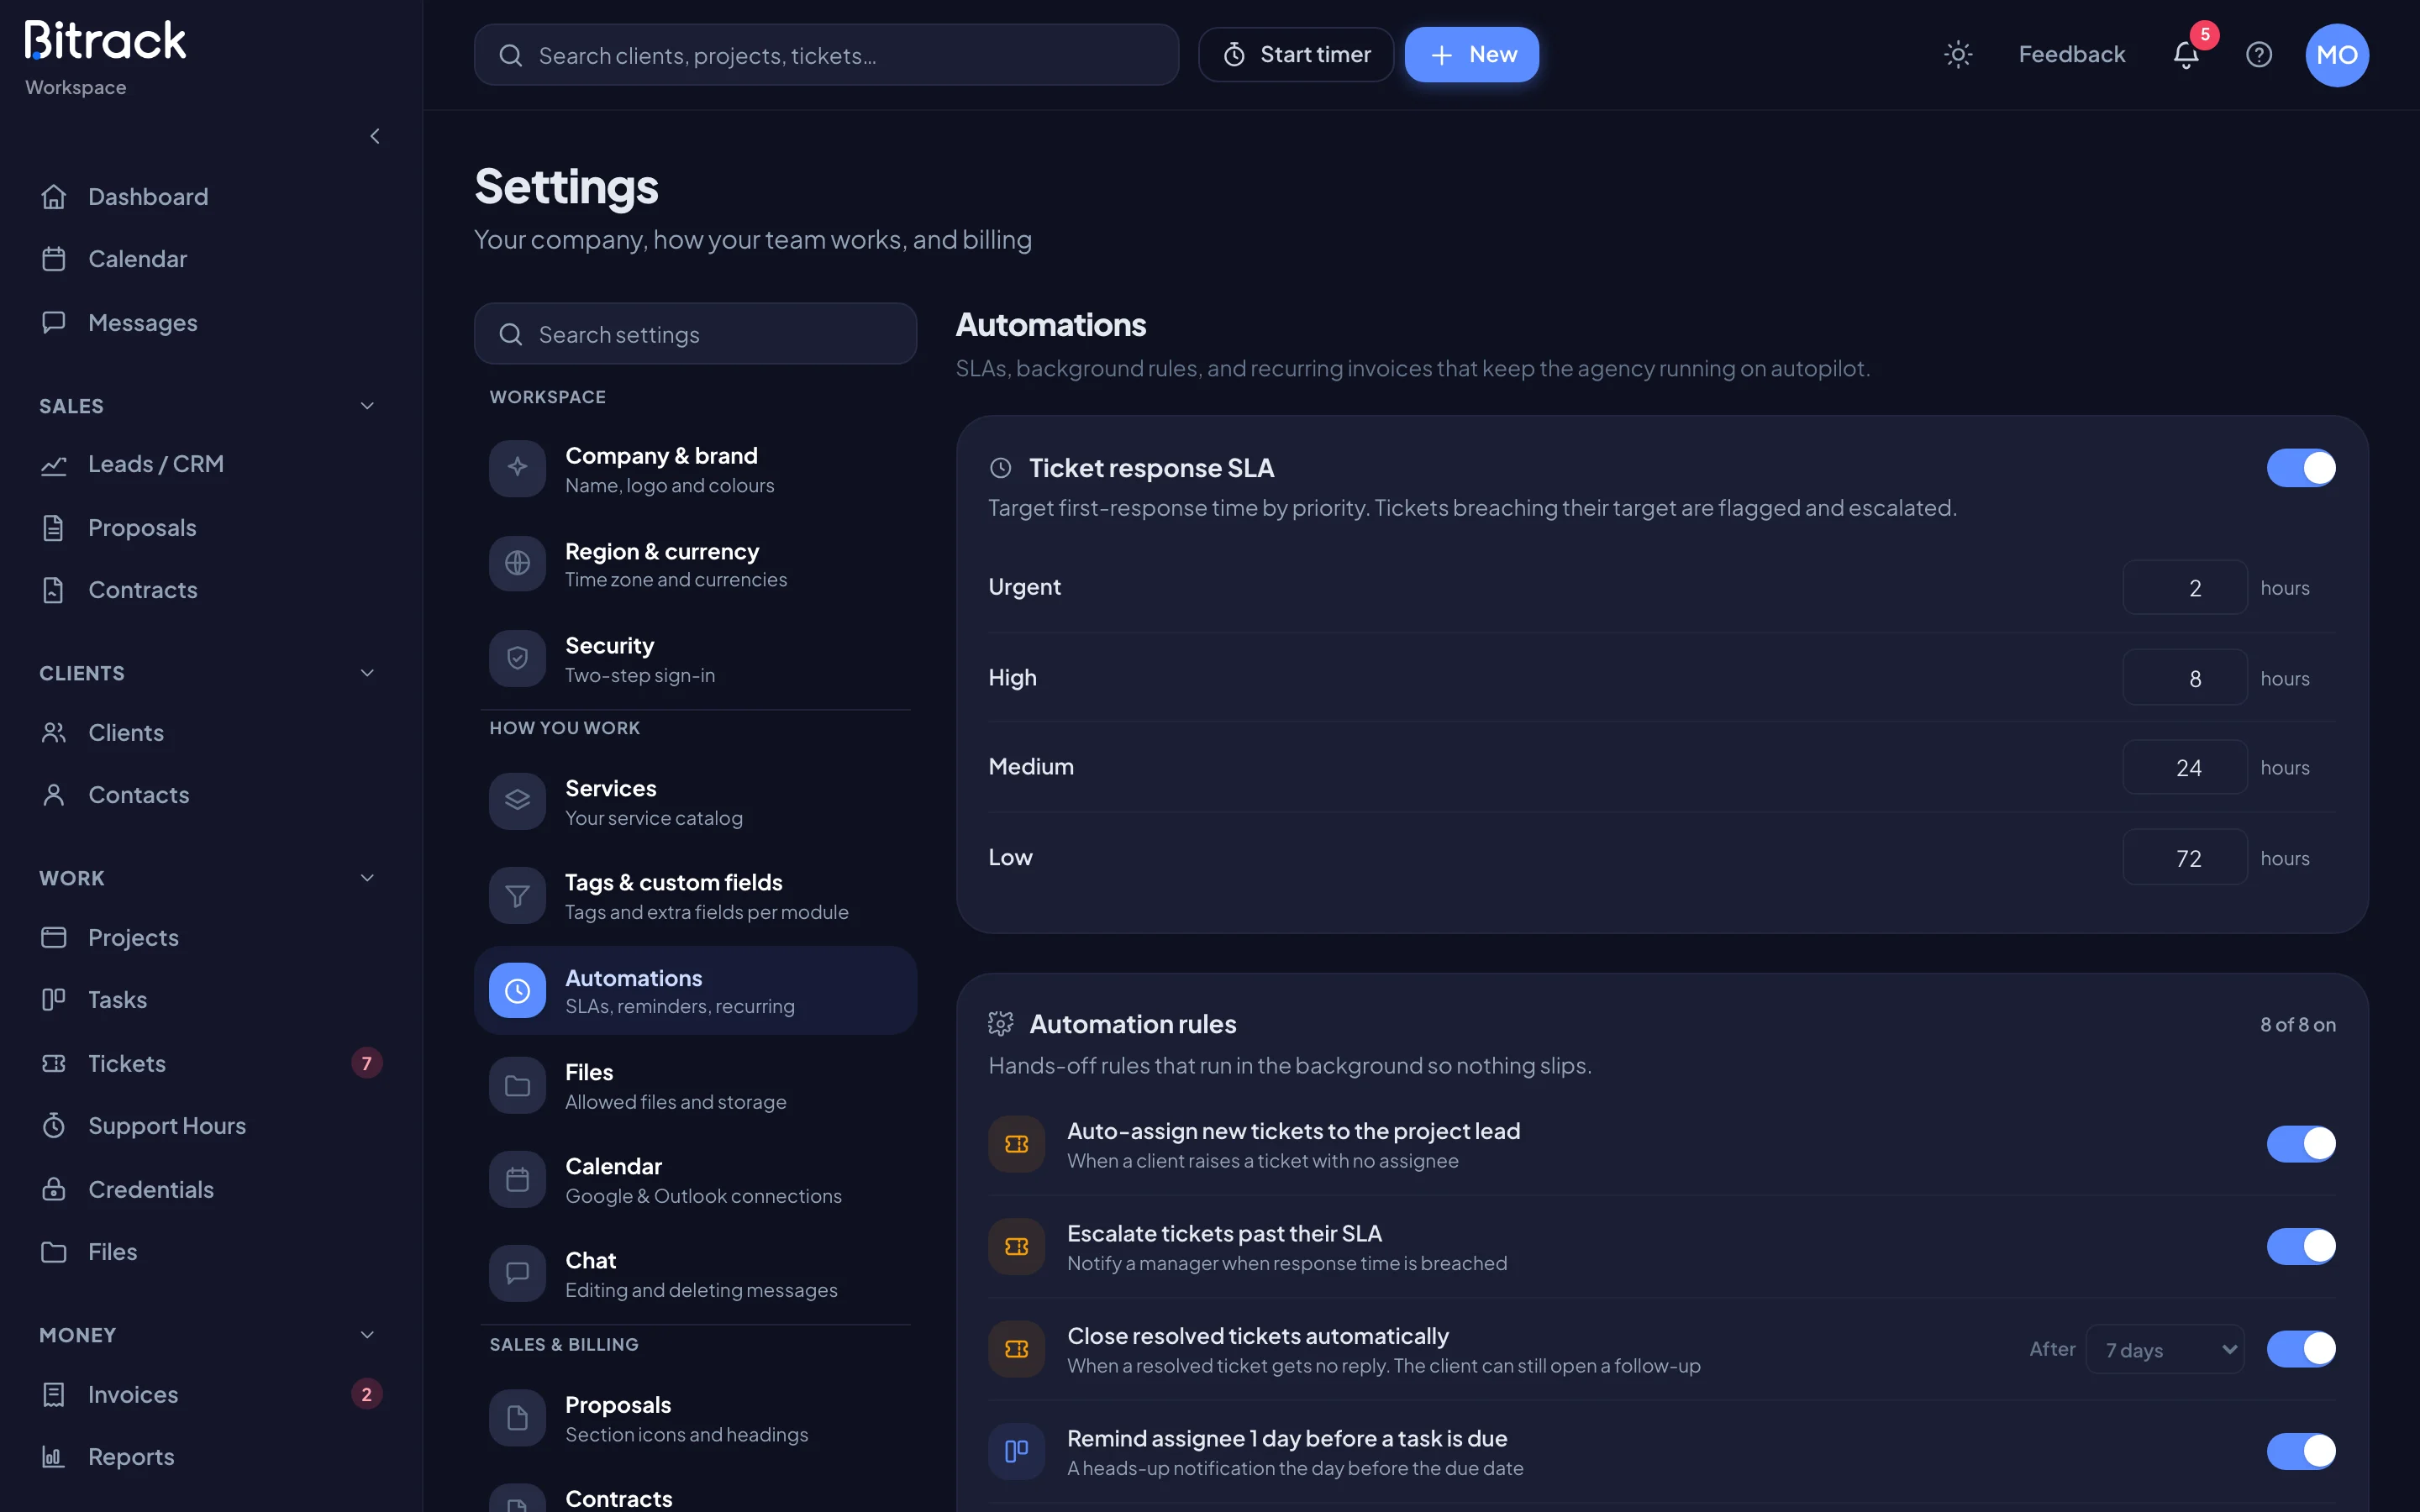This screenshot has width=2420, height=1512.
Task: Click the Remind assignee task board icon
Action: click(x=1016, y=1451)
